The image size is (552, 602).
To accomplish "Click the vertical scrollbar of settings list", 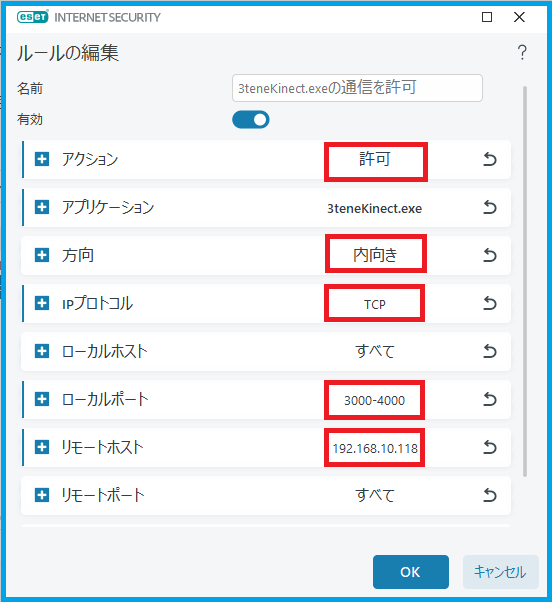I will (525, 281).
